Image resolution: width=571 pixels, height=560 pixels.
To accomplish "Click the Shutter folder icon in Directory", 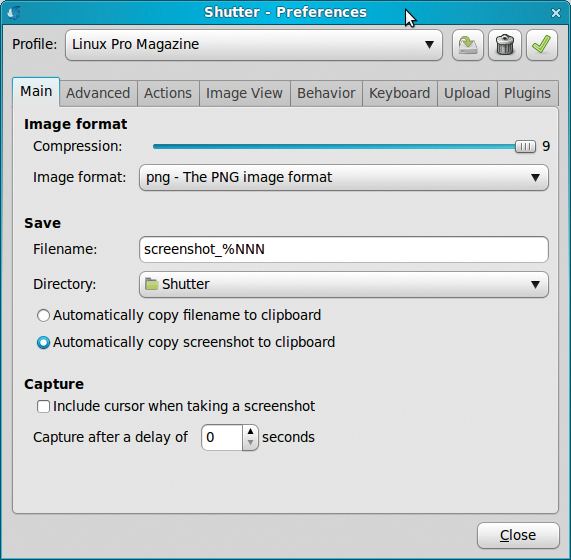I will (x=151, y=284).
